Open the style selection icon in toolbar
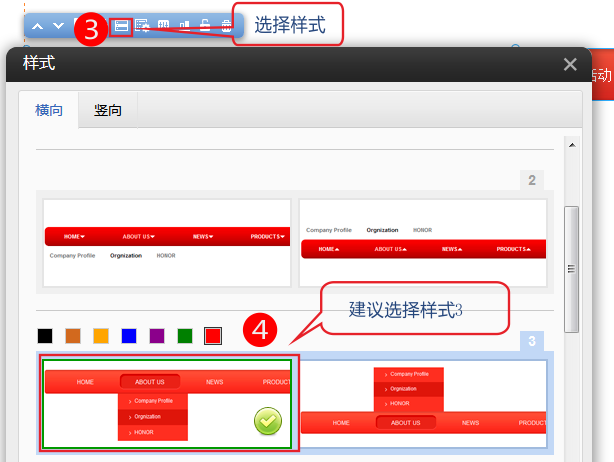The height and width of the screenshot is (462, 614). (x=121, y=26)
